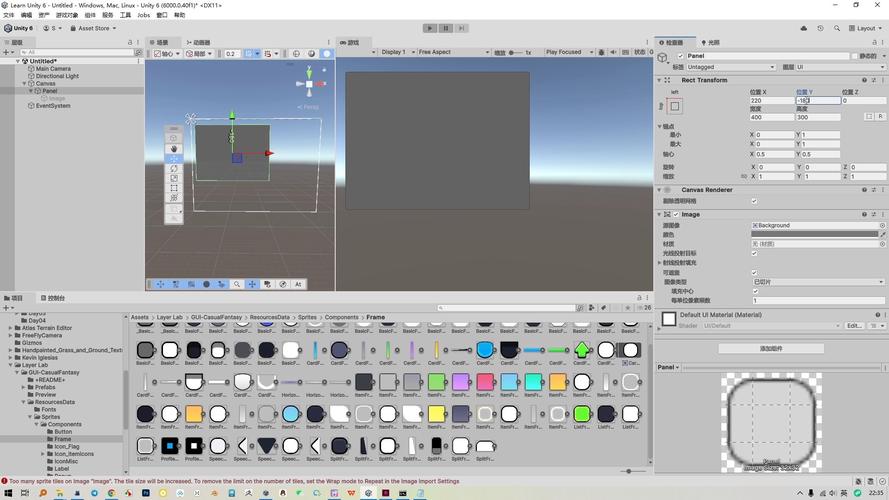Open the first menu bar item (文件)

coord(9,15)
